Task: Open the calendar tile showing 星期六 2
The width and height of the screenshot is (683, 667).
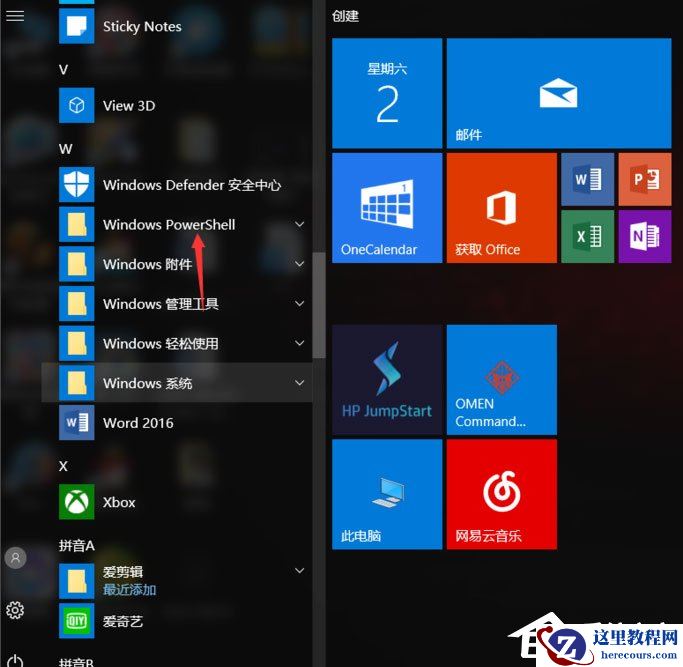Action: click(x=387, y=93)
